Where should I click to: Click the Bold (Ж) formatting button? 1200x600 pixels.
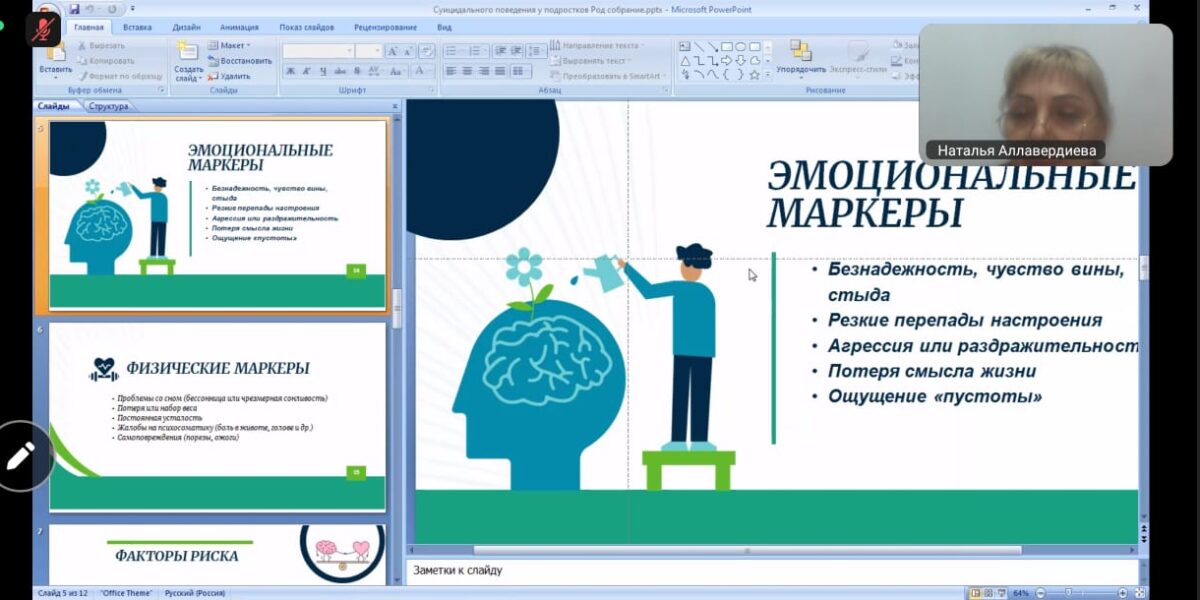(290, 71)
